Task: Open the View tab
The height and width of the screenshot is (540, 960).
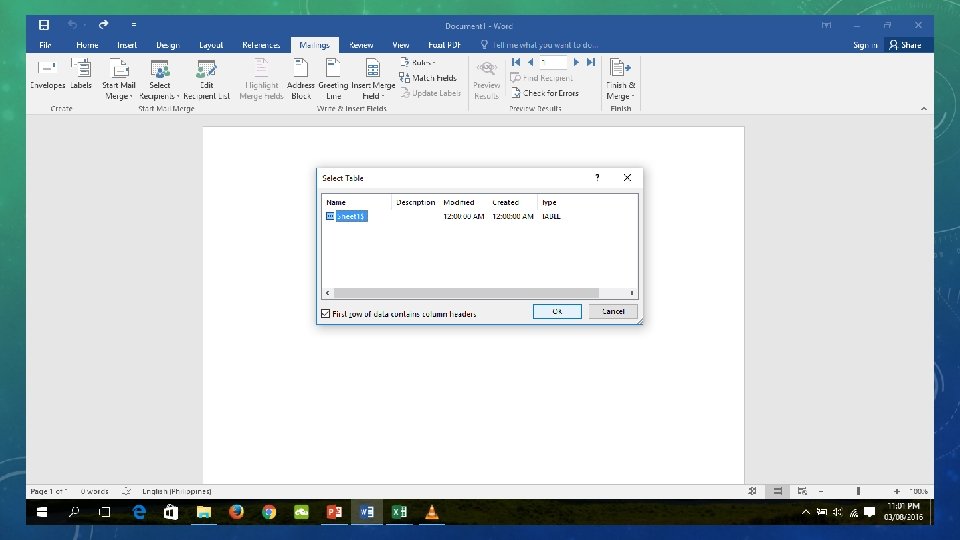Action: coord(400,45)
